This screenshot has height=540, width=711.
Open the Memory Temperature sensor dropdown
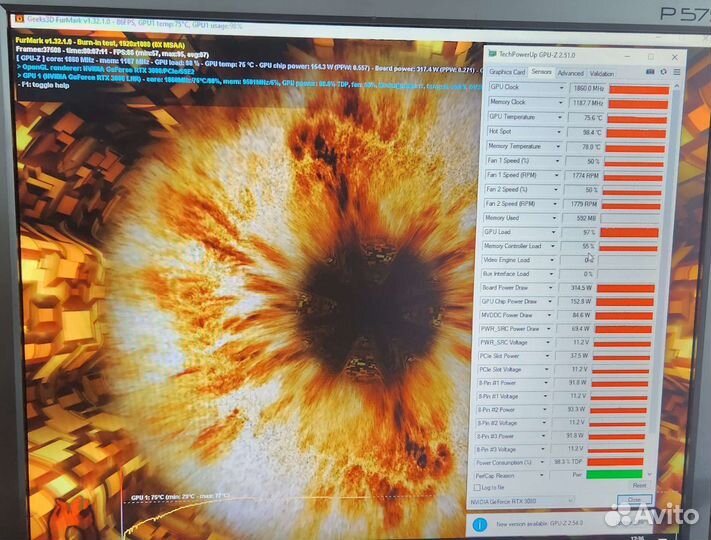[558, 146]
